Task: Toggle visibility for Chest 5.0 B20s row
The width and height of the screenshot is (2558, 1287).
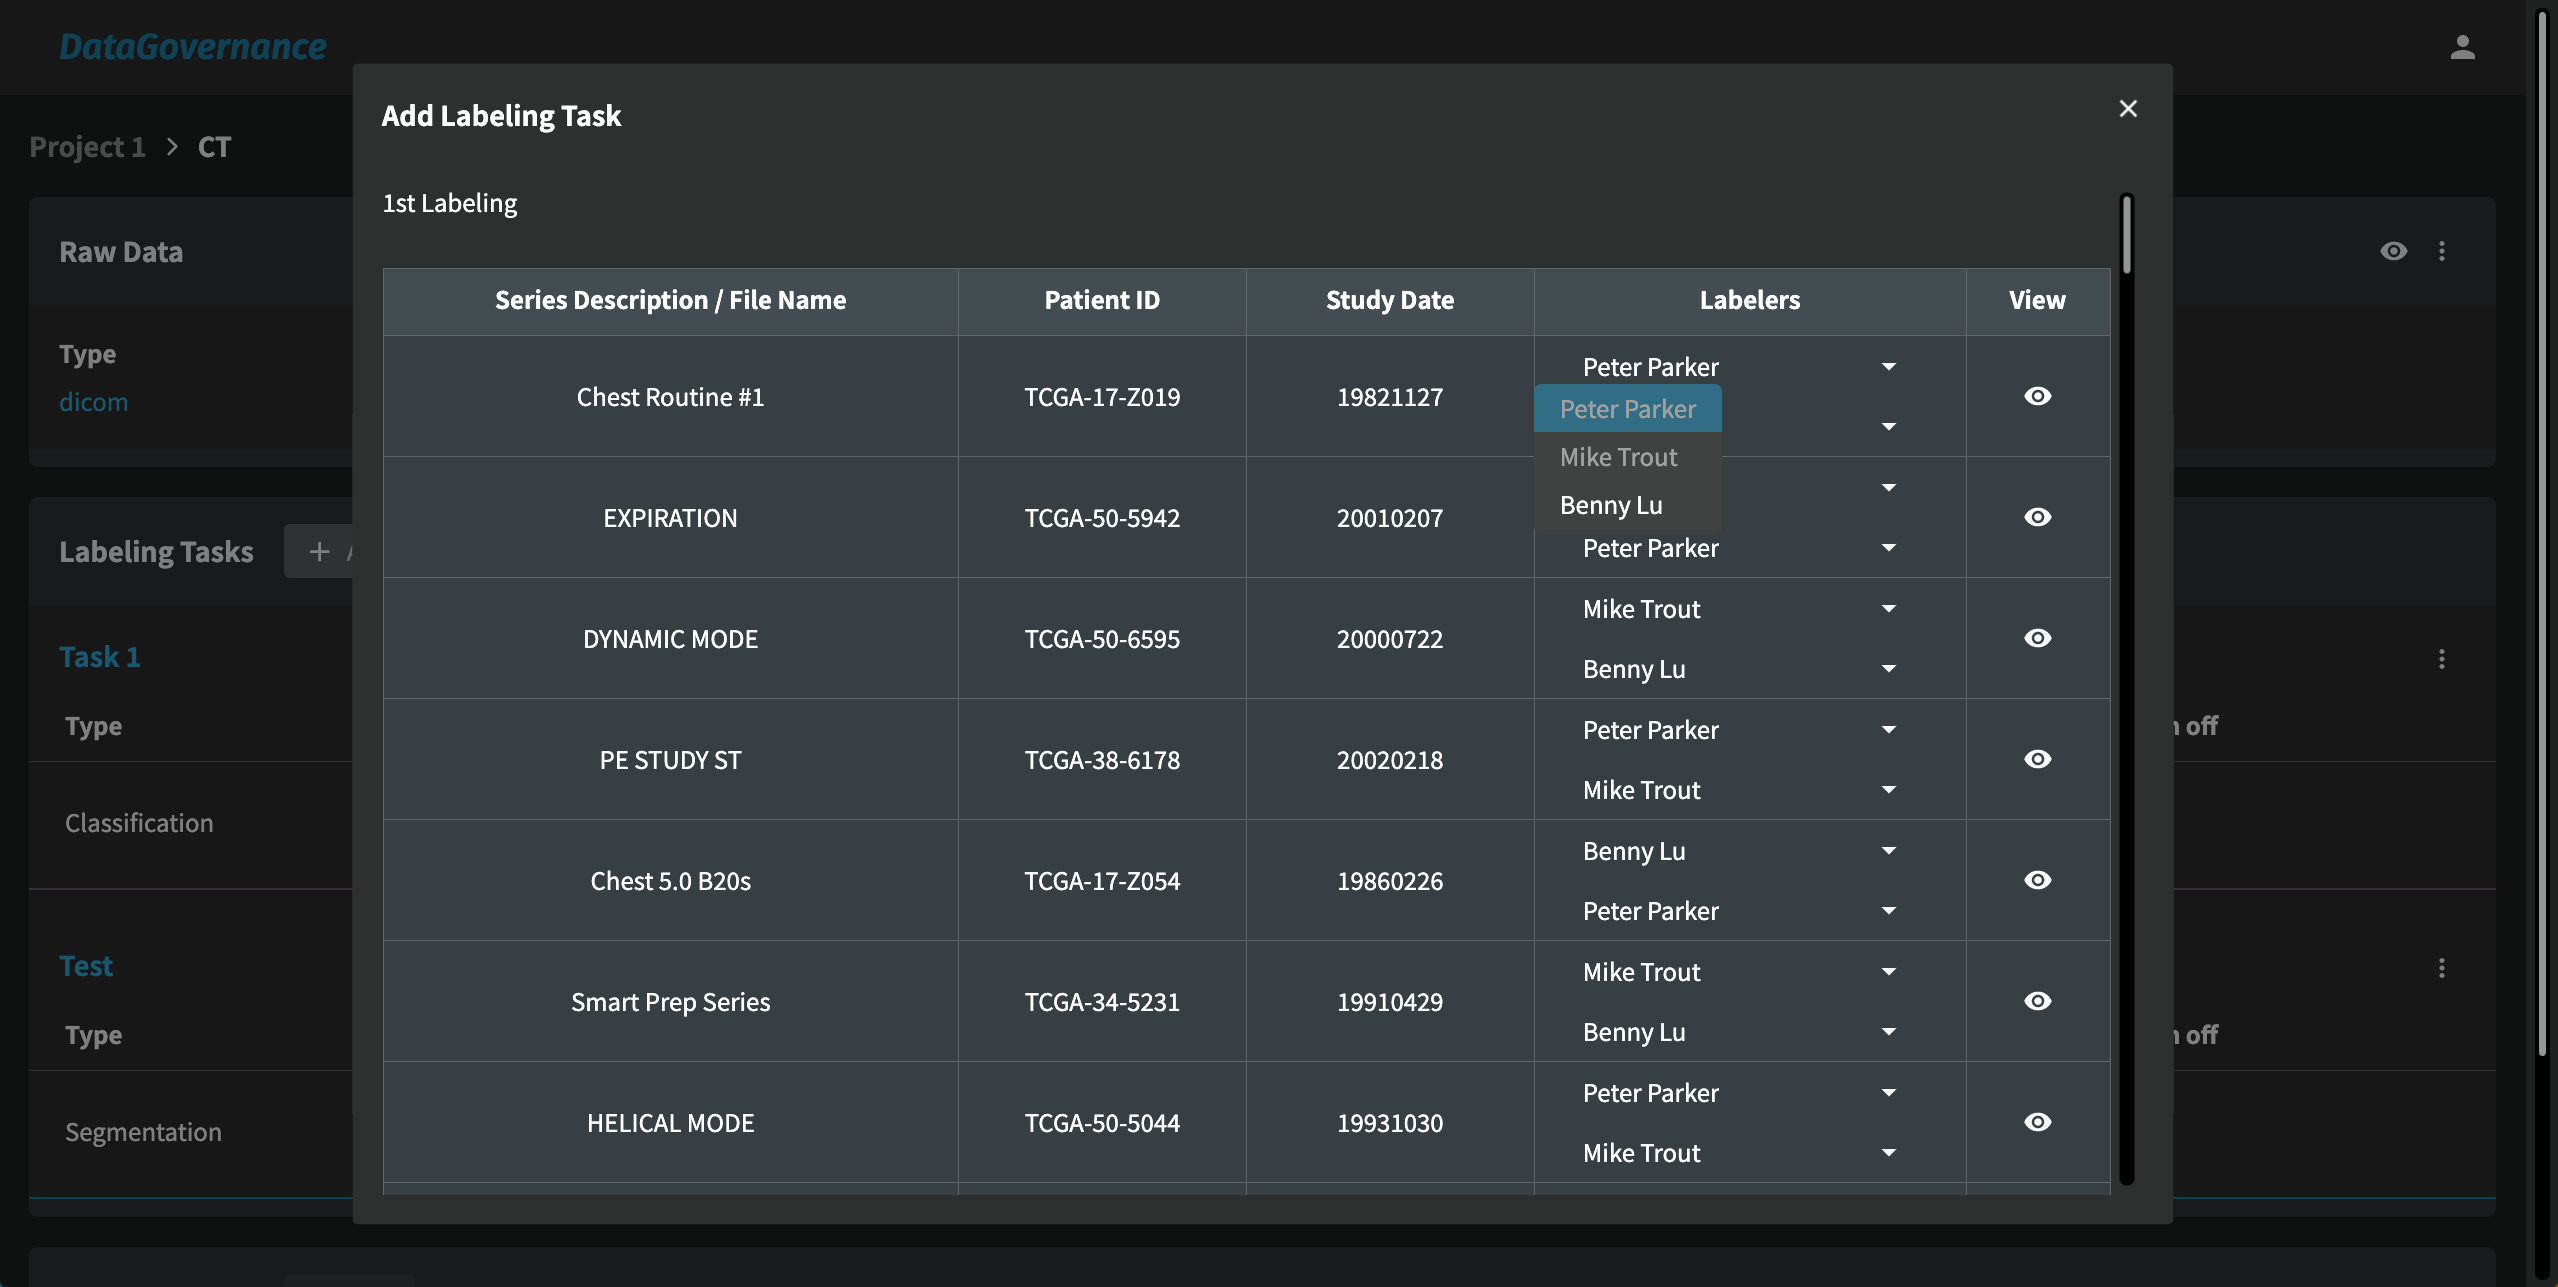Action: [x=2038, y=880]
